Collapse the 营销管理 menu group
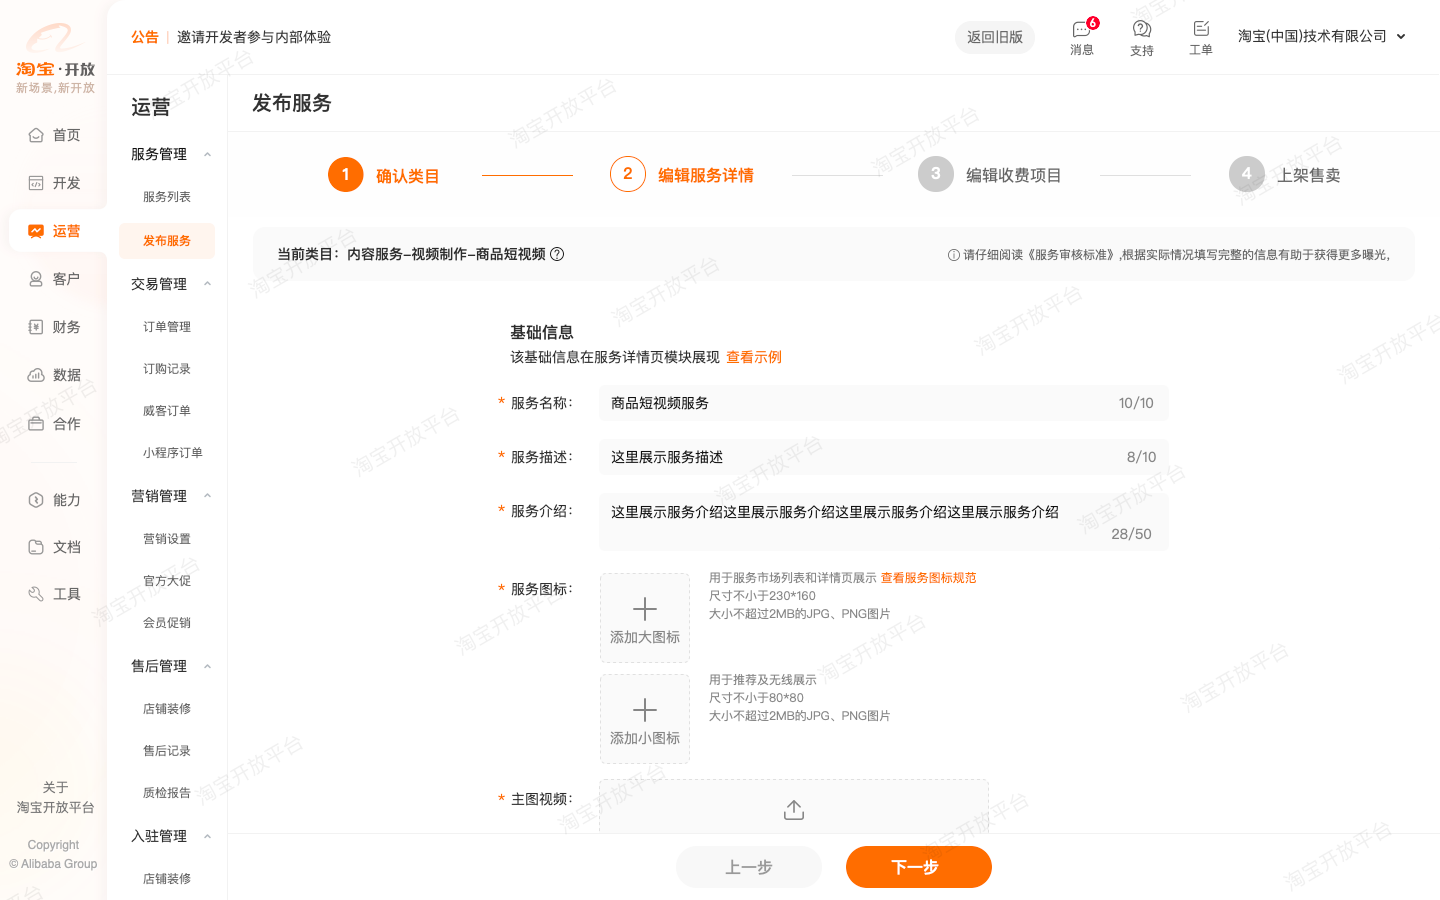 [x=207, y=496]
